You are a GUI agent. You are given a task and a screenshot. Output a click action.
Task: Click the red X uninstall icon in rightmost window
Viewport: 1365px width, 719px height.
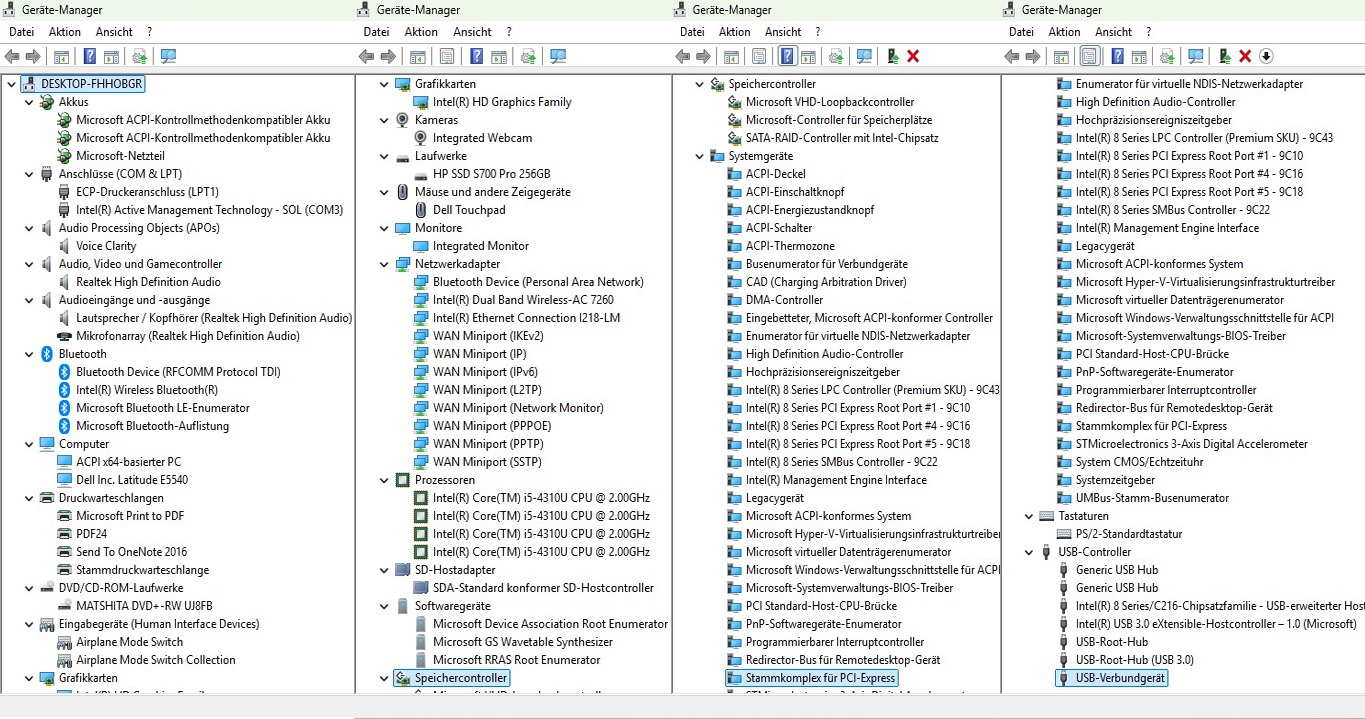1245,56
